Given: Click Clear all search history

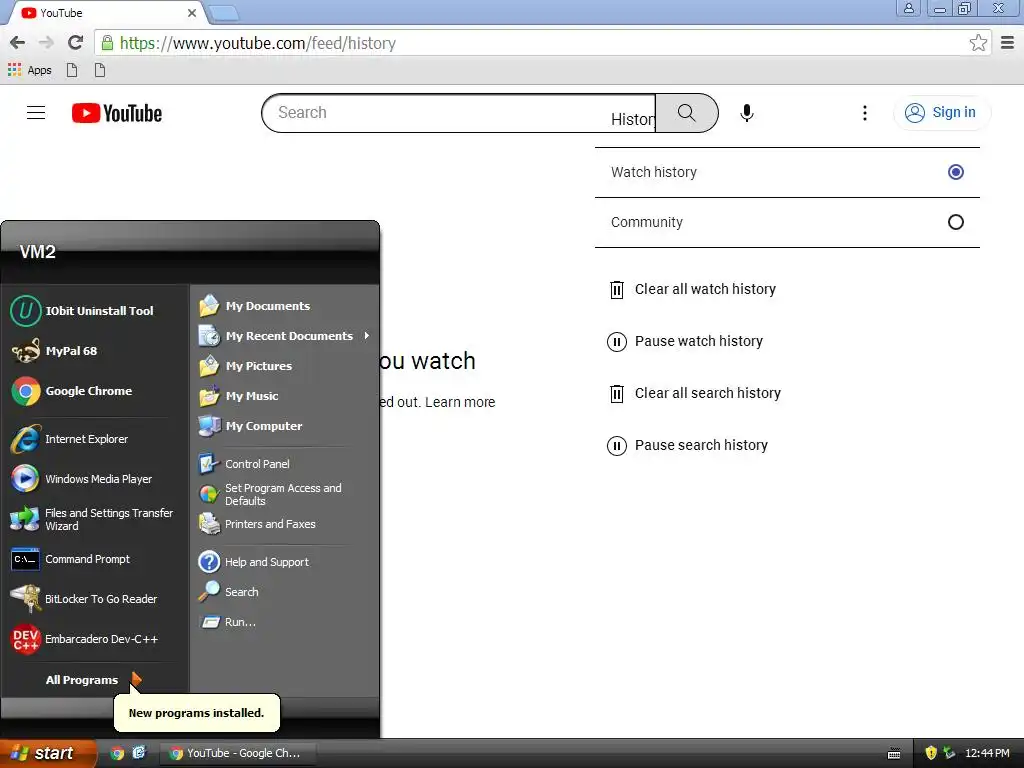Looking at the screenshot, I should pos(695,393).
